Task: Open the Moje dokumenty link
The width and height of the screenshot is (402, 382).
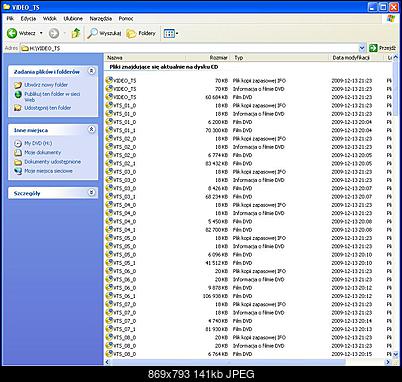Action: (x=43, y=152)
